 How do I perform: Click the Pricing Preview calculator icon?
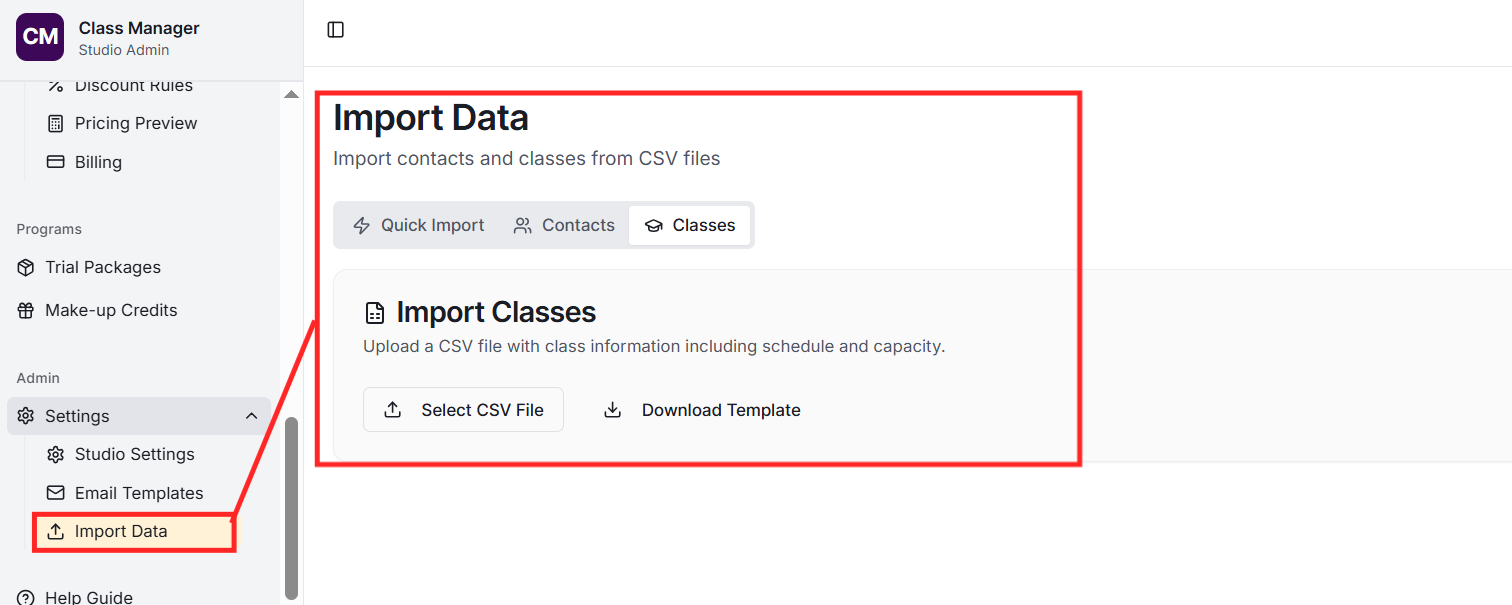(56, 123)
